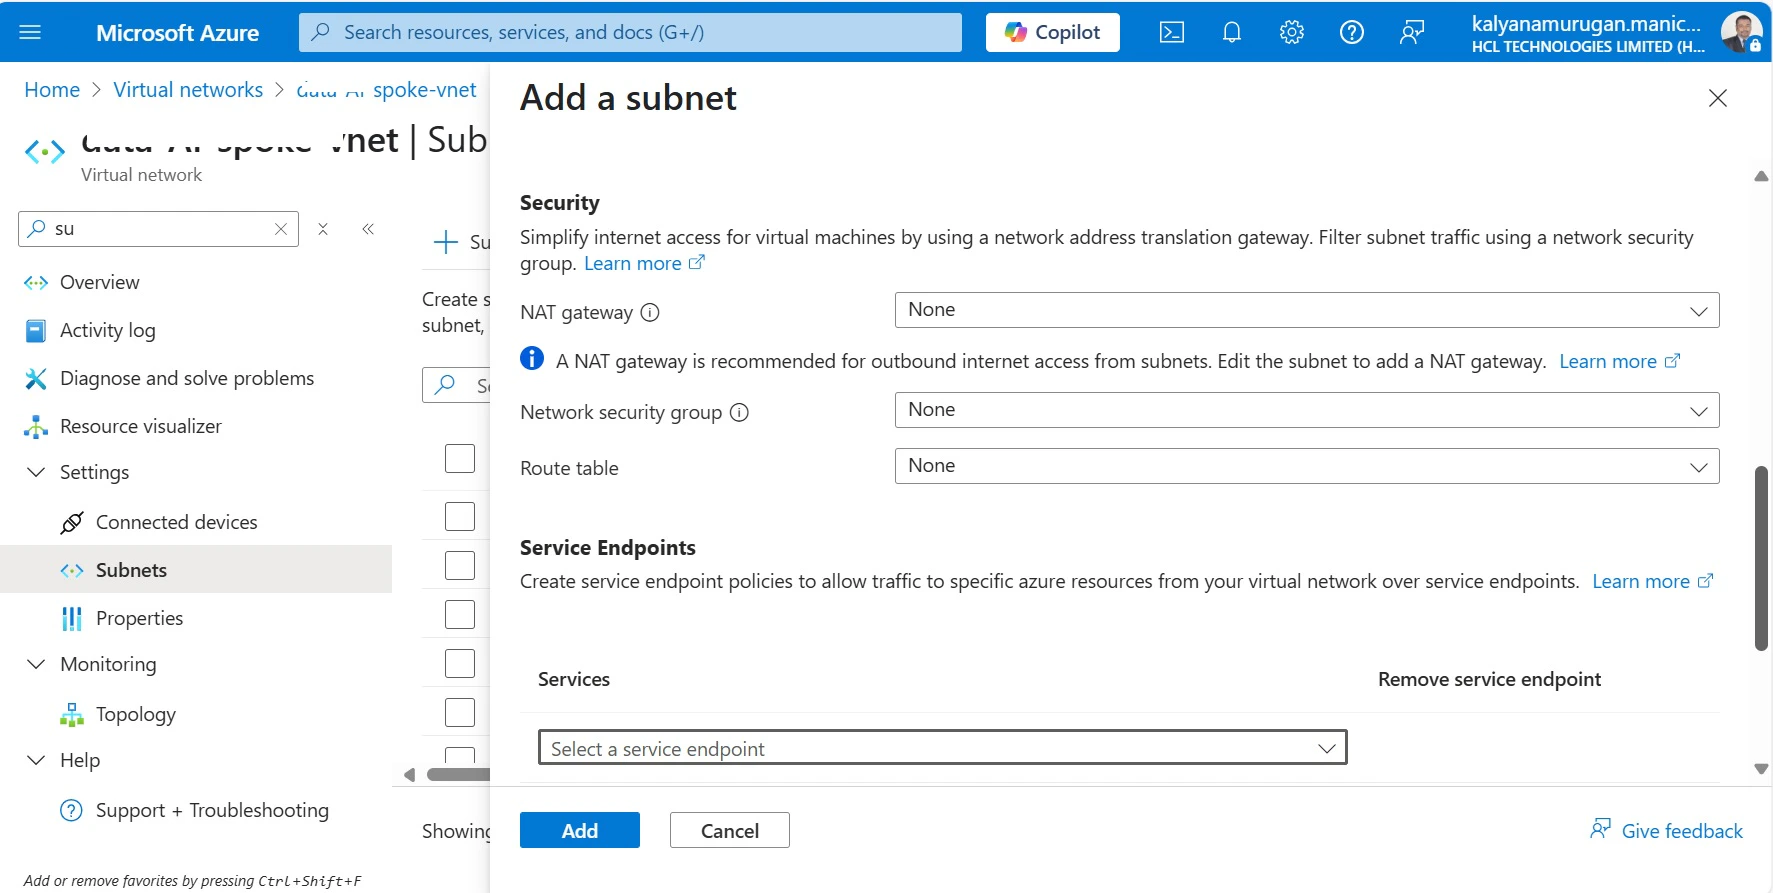Viewport: 1773px width, 893px height.
Task: Open the NAT gateway dropdown
Action: click(x=1307, y=310)
